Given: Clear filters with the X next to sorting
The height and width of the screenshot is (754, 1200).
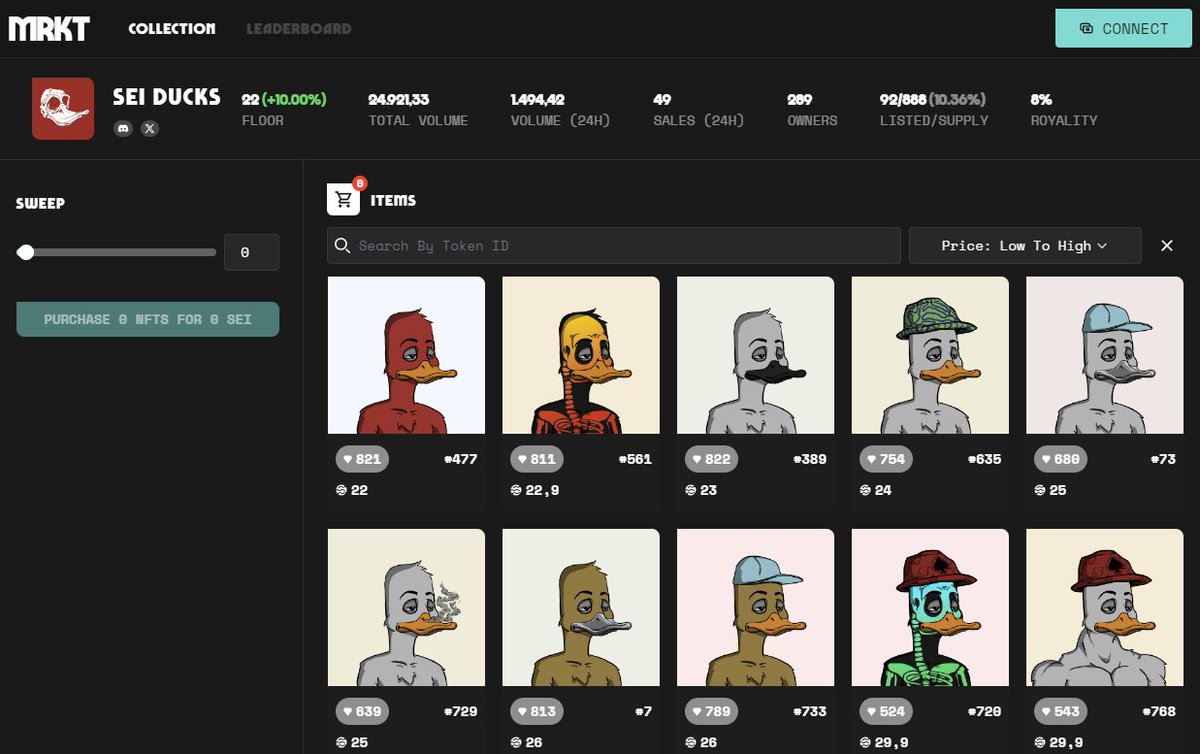Looking at the screenshot, I should 1166,245.
